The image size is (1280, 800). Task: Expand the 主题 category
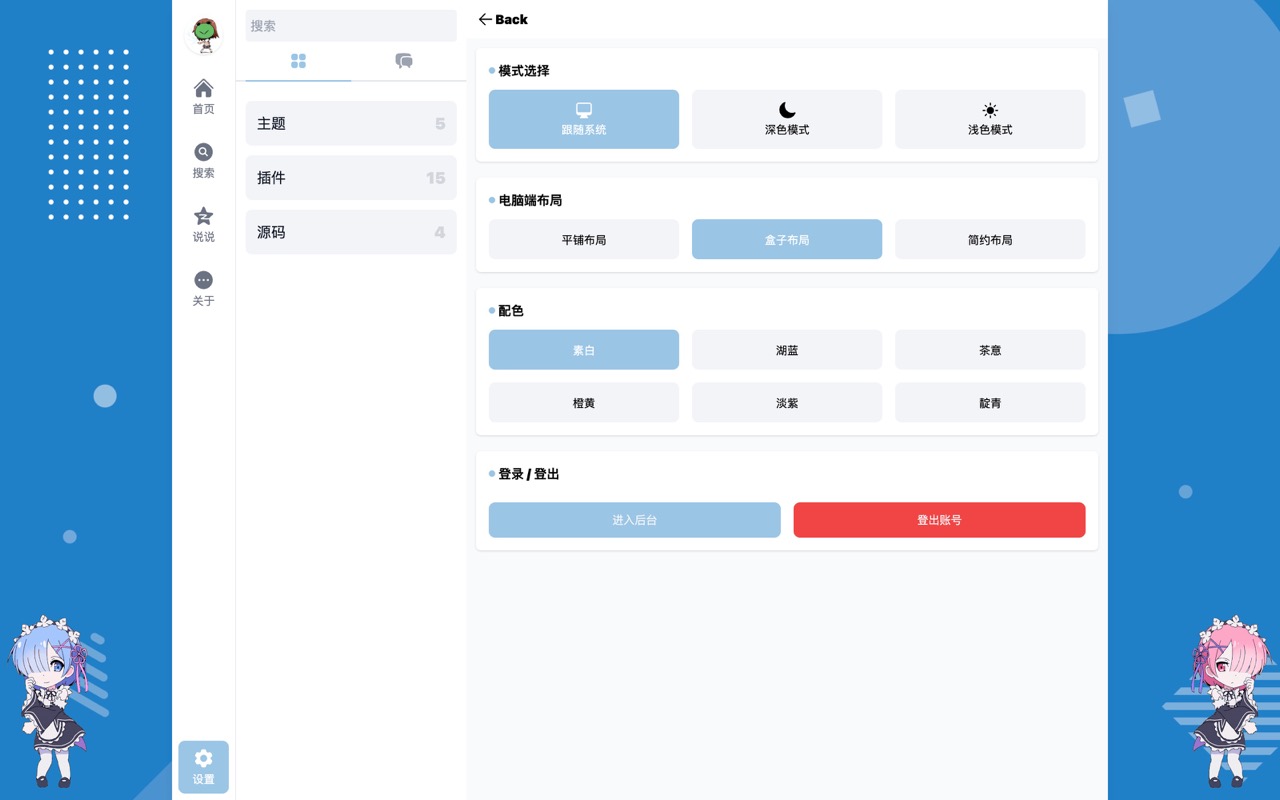click(351, 123)
